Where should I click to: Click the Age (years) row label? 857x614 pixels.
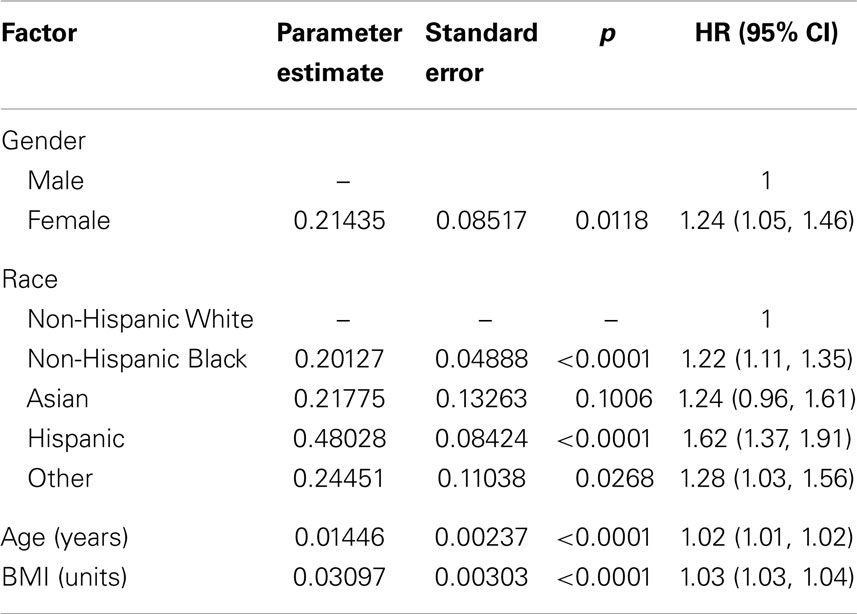click(x=64, y=537)
